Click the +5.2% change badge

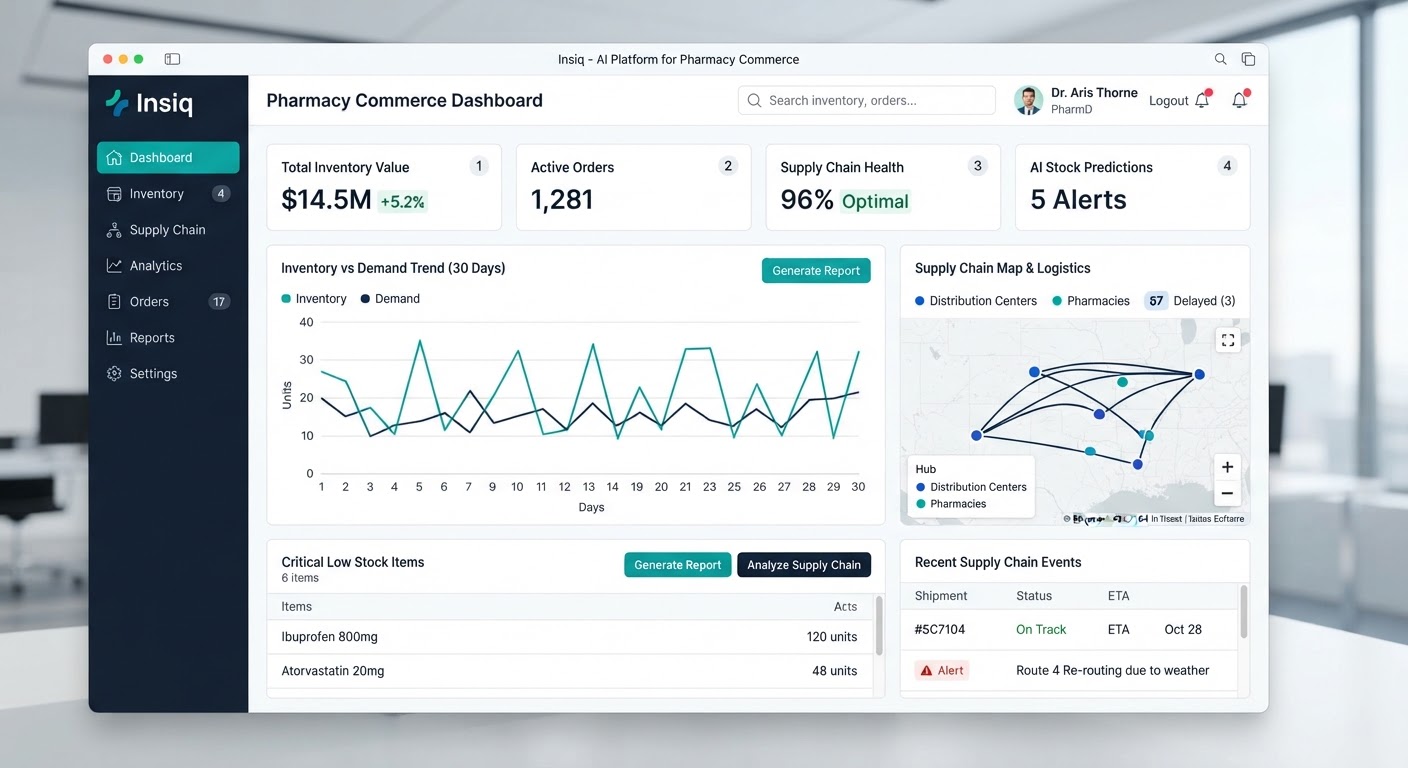click(403, 202)
